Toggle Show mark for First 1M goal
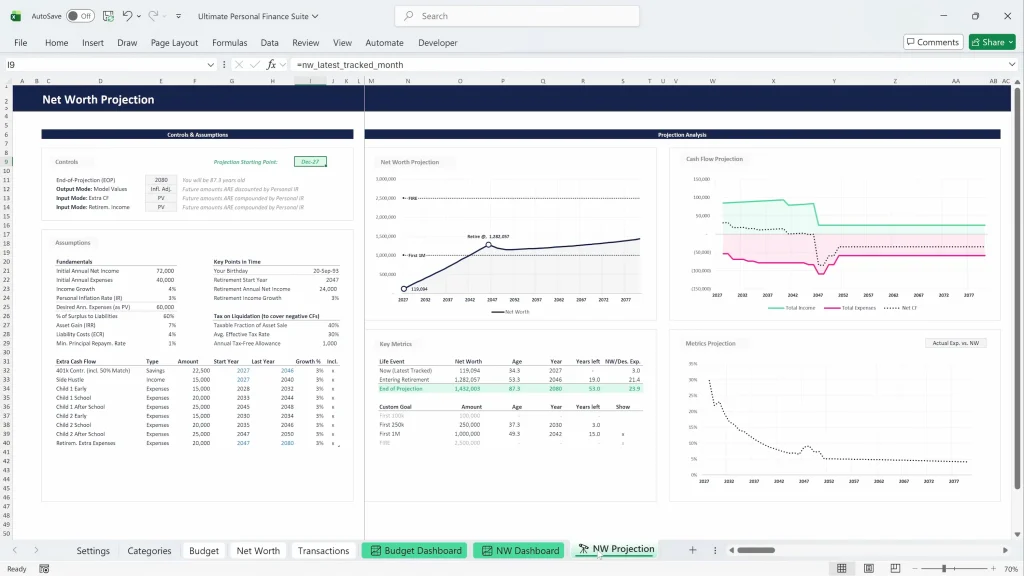Viewport: 1024px width, 576px height. (623, 434)
